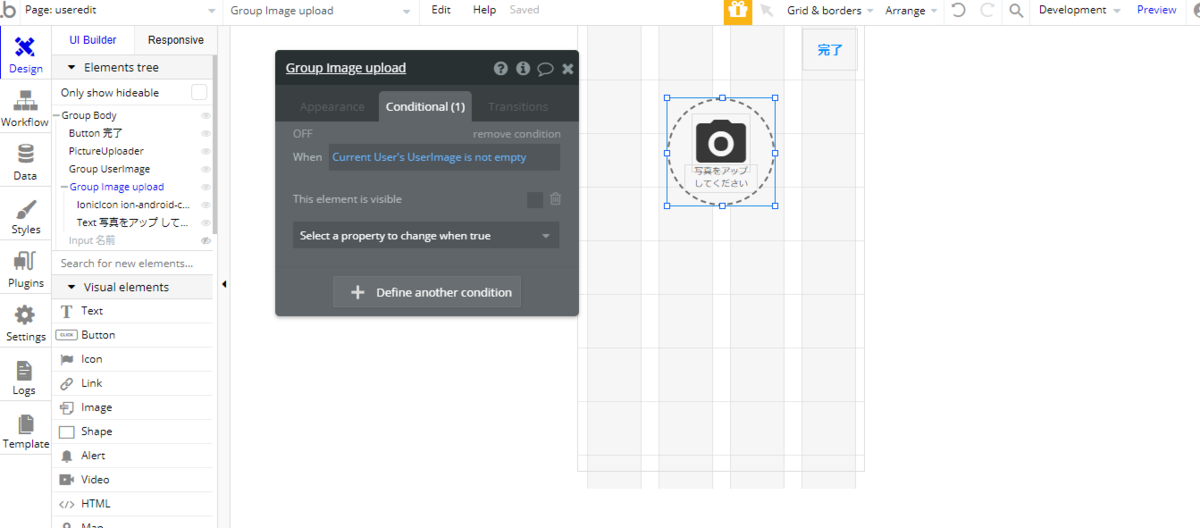Click the gift box icon
This screenshot has width=1200, height=528.
[x=738, y=11]
